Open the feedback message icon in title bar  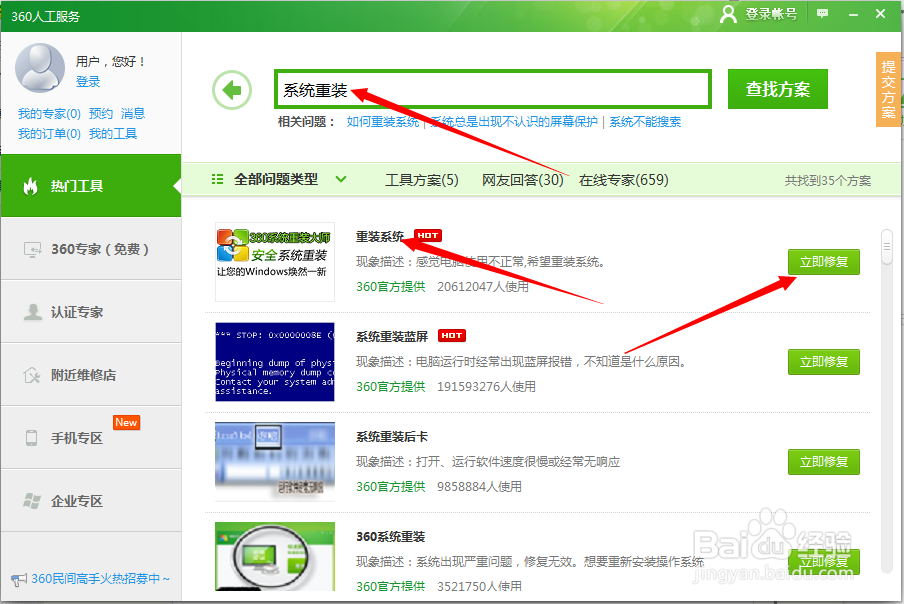tap(823, 13)
